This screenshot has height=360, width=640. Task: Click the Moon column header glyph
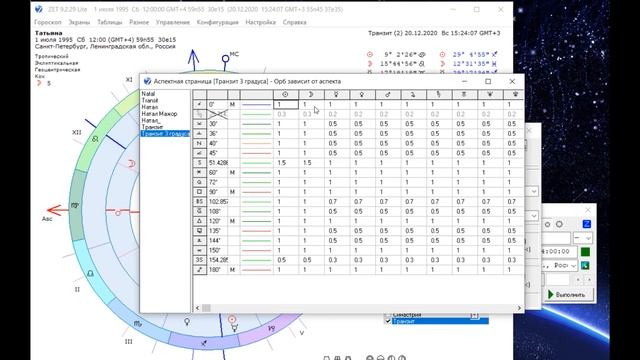pyautogui.click(x=311, y=94)
